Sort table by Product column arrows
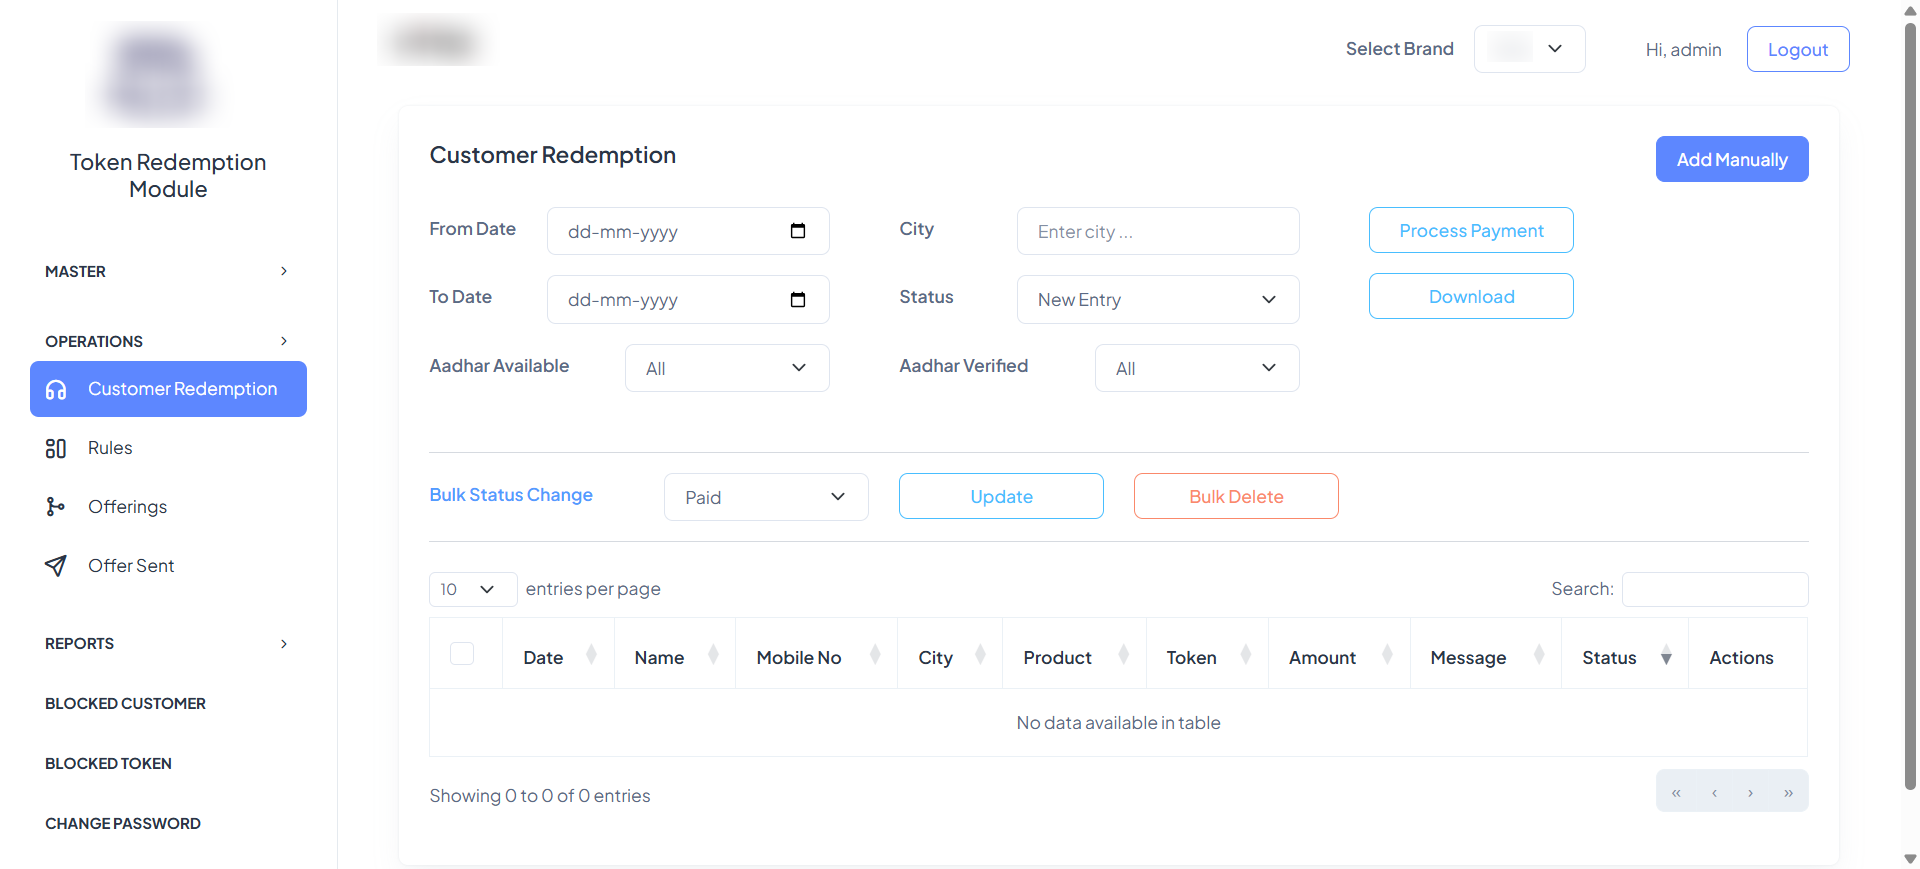 (x=1123, y=655)
